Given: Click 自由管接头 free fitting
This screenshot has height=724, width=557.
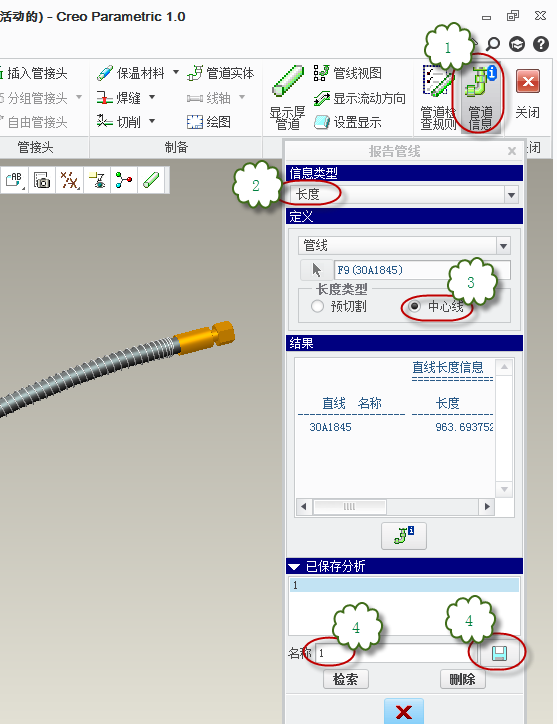Looking at the screenshot, I should click(34, 122).
